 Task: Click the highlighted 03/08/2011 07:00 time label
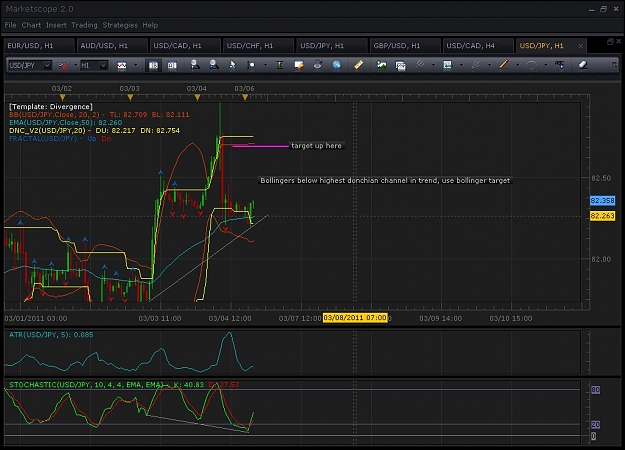tap(355, 318)
